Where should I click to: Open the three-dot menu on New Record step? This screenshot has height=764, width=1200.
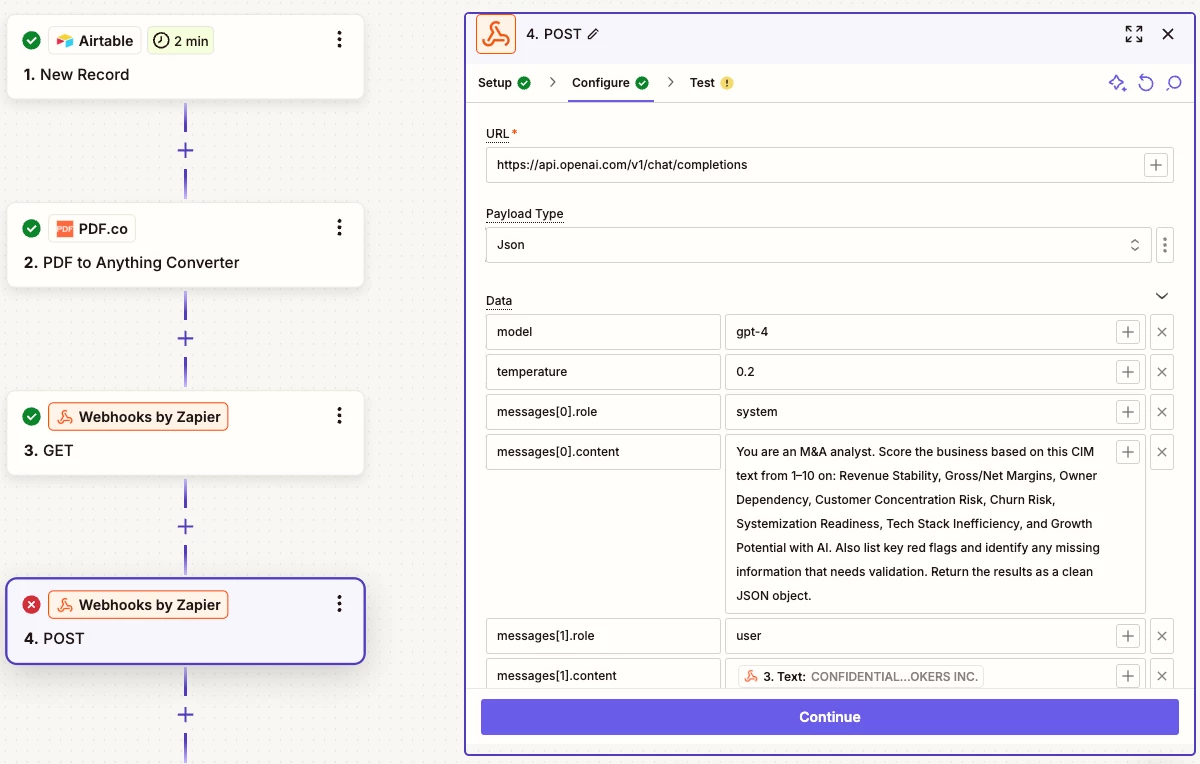[x=339, y=39]
